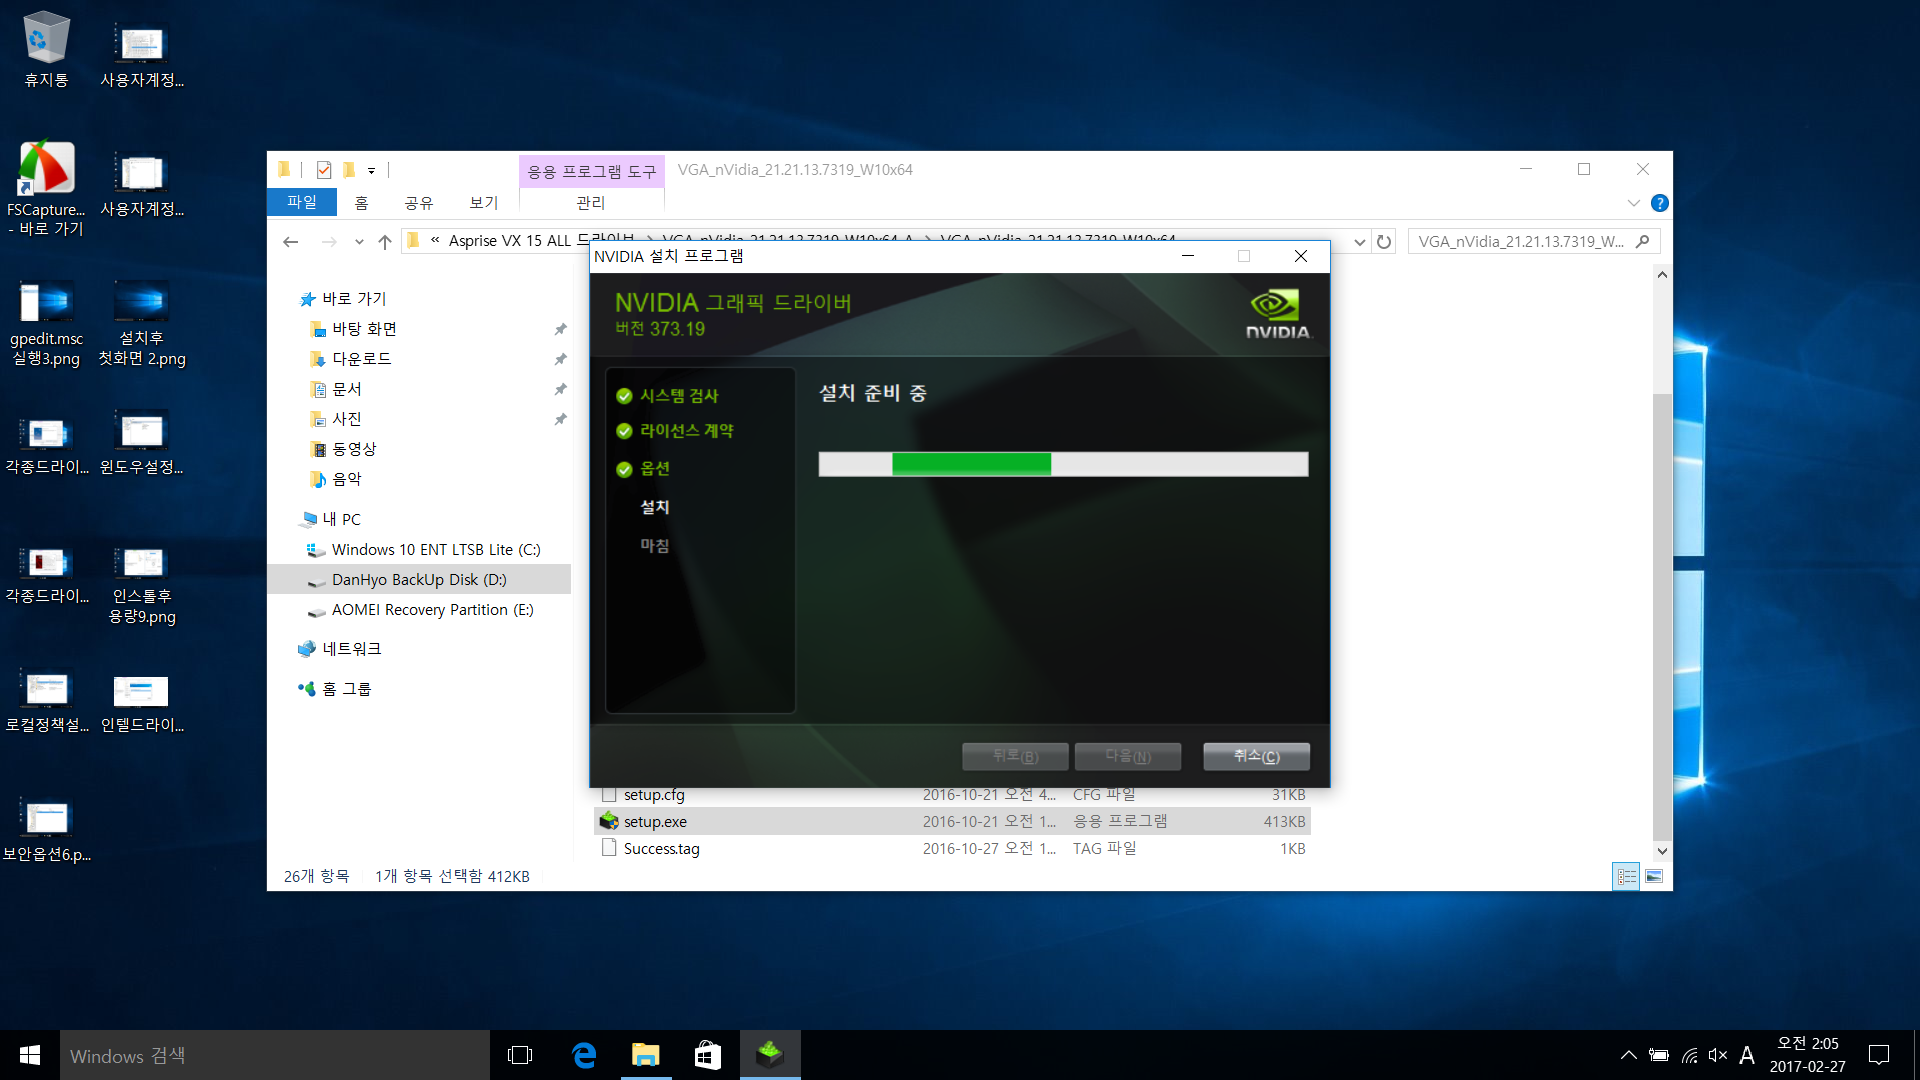Click disabled 뒤로(B) button

1015,756
